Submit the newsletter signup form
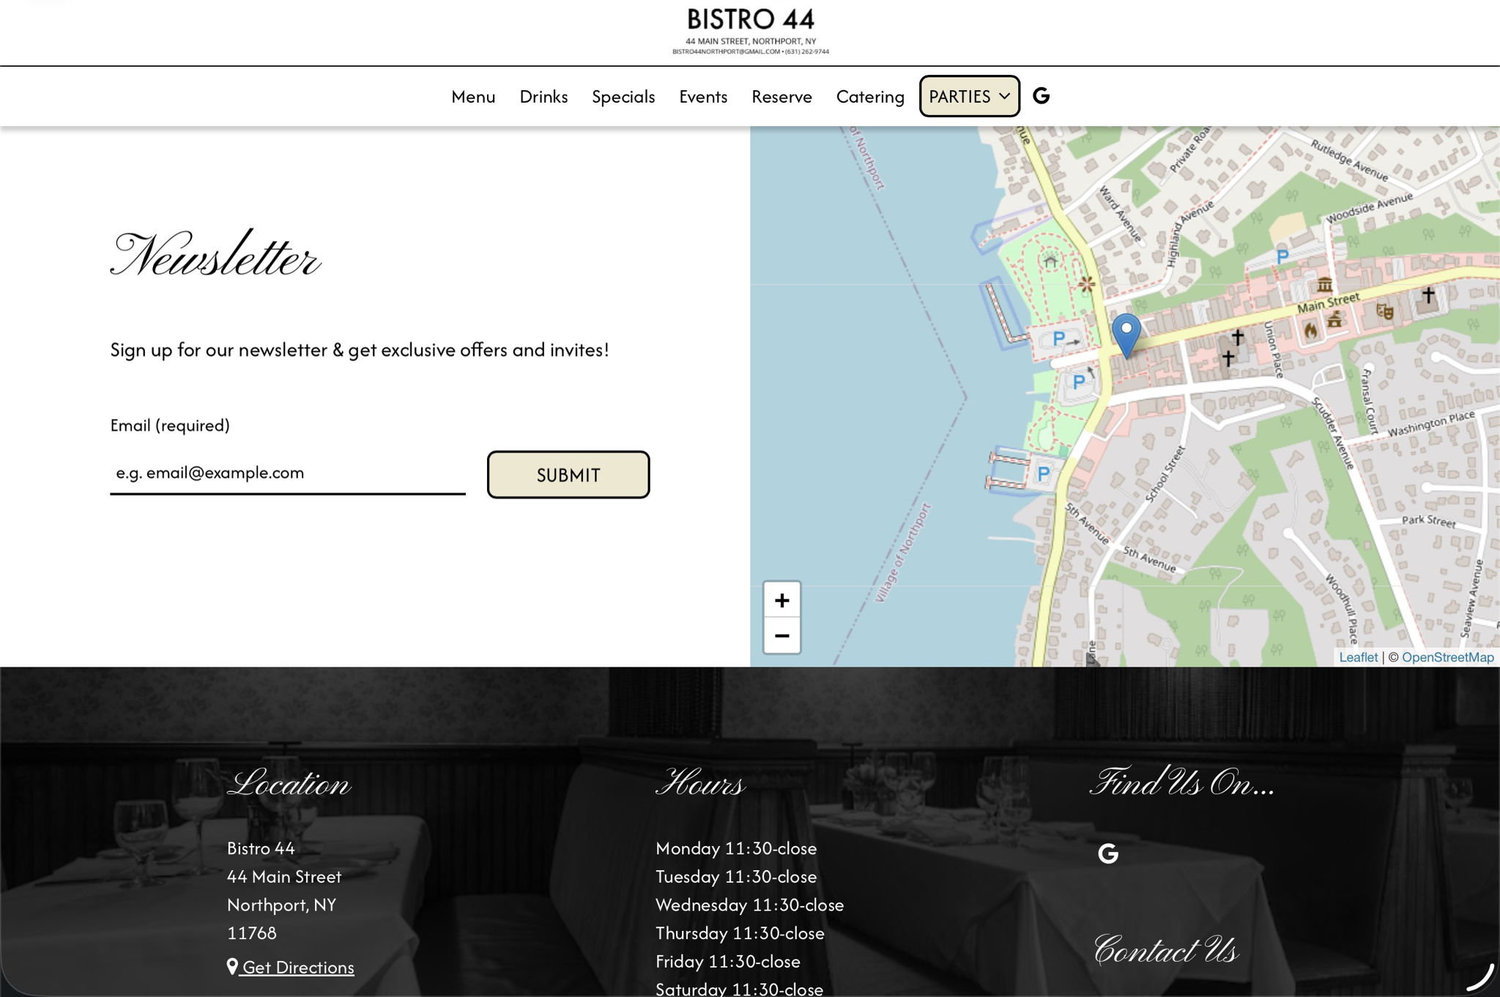Viewport: 1500px width, 997px height. [x=568, y=475]
